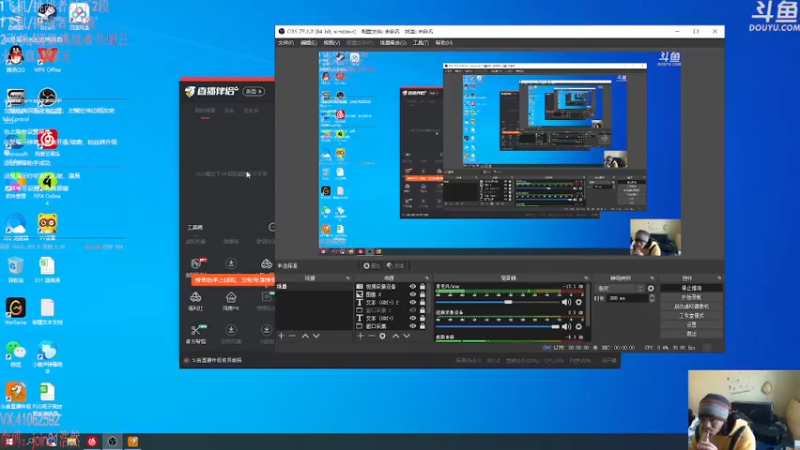Pop out the Sources dock panel
The width and height of the screenshot is (800, 450).
pyautogui.click(x=427, y=278)
